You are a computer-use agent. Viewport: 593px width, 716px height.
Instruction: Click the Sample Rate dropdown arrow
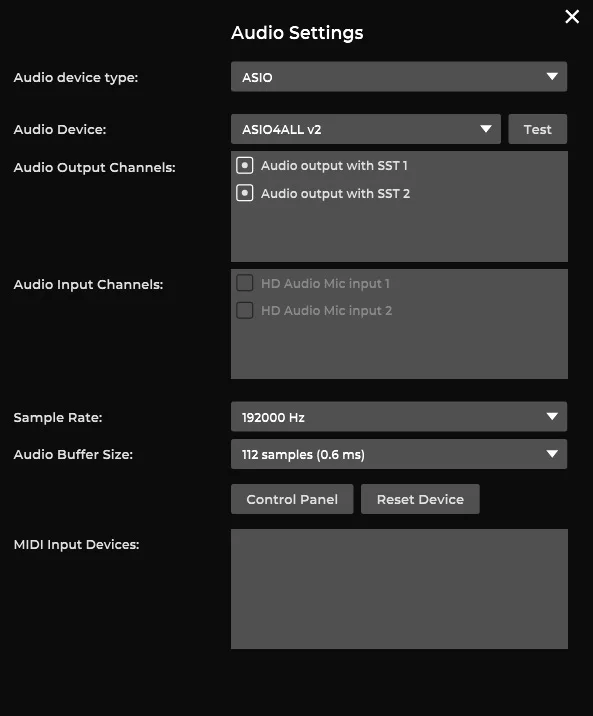click(x=552, y=416)
